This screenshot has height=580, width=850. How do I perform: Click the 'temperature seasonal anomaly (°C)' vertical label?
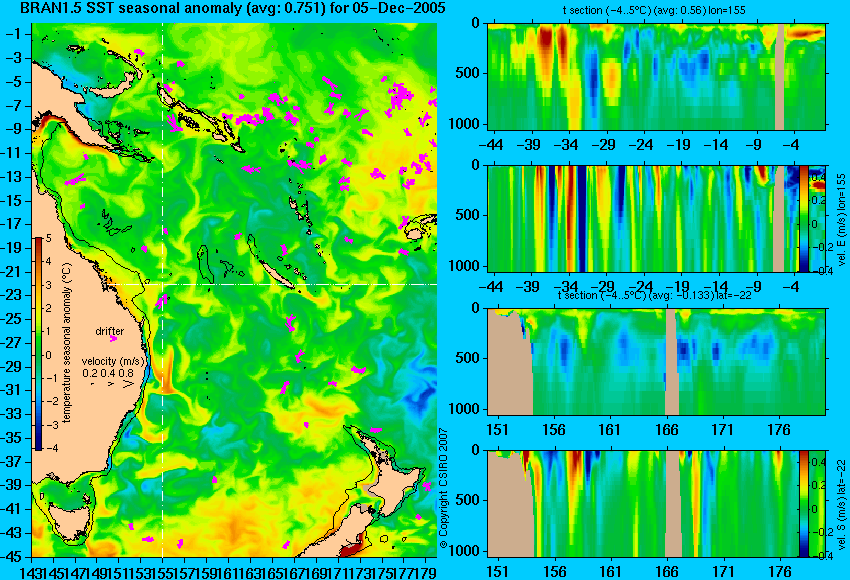(67, 343)
